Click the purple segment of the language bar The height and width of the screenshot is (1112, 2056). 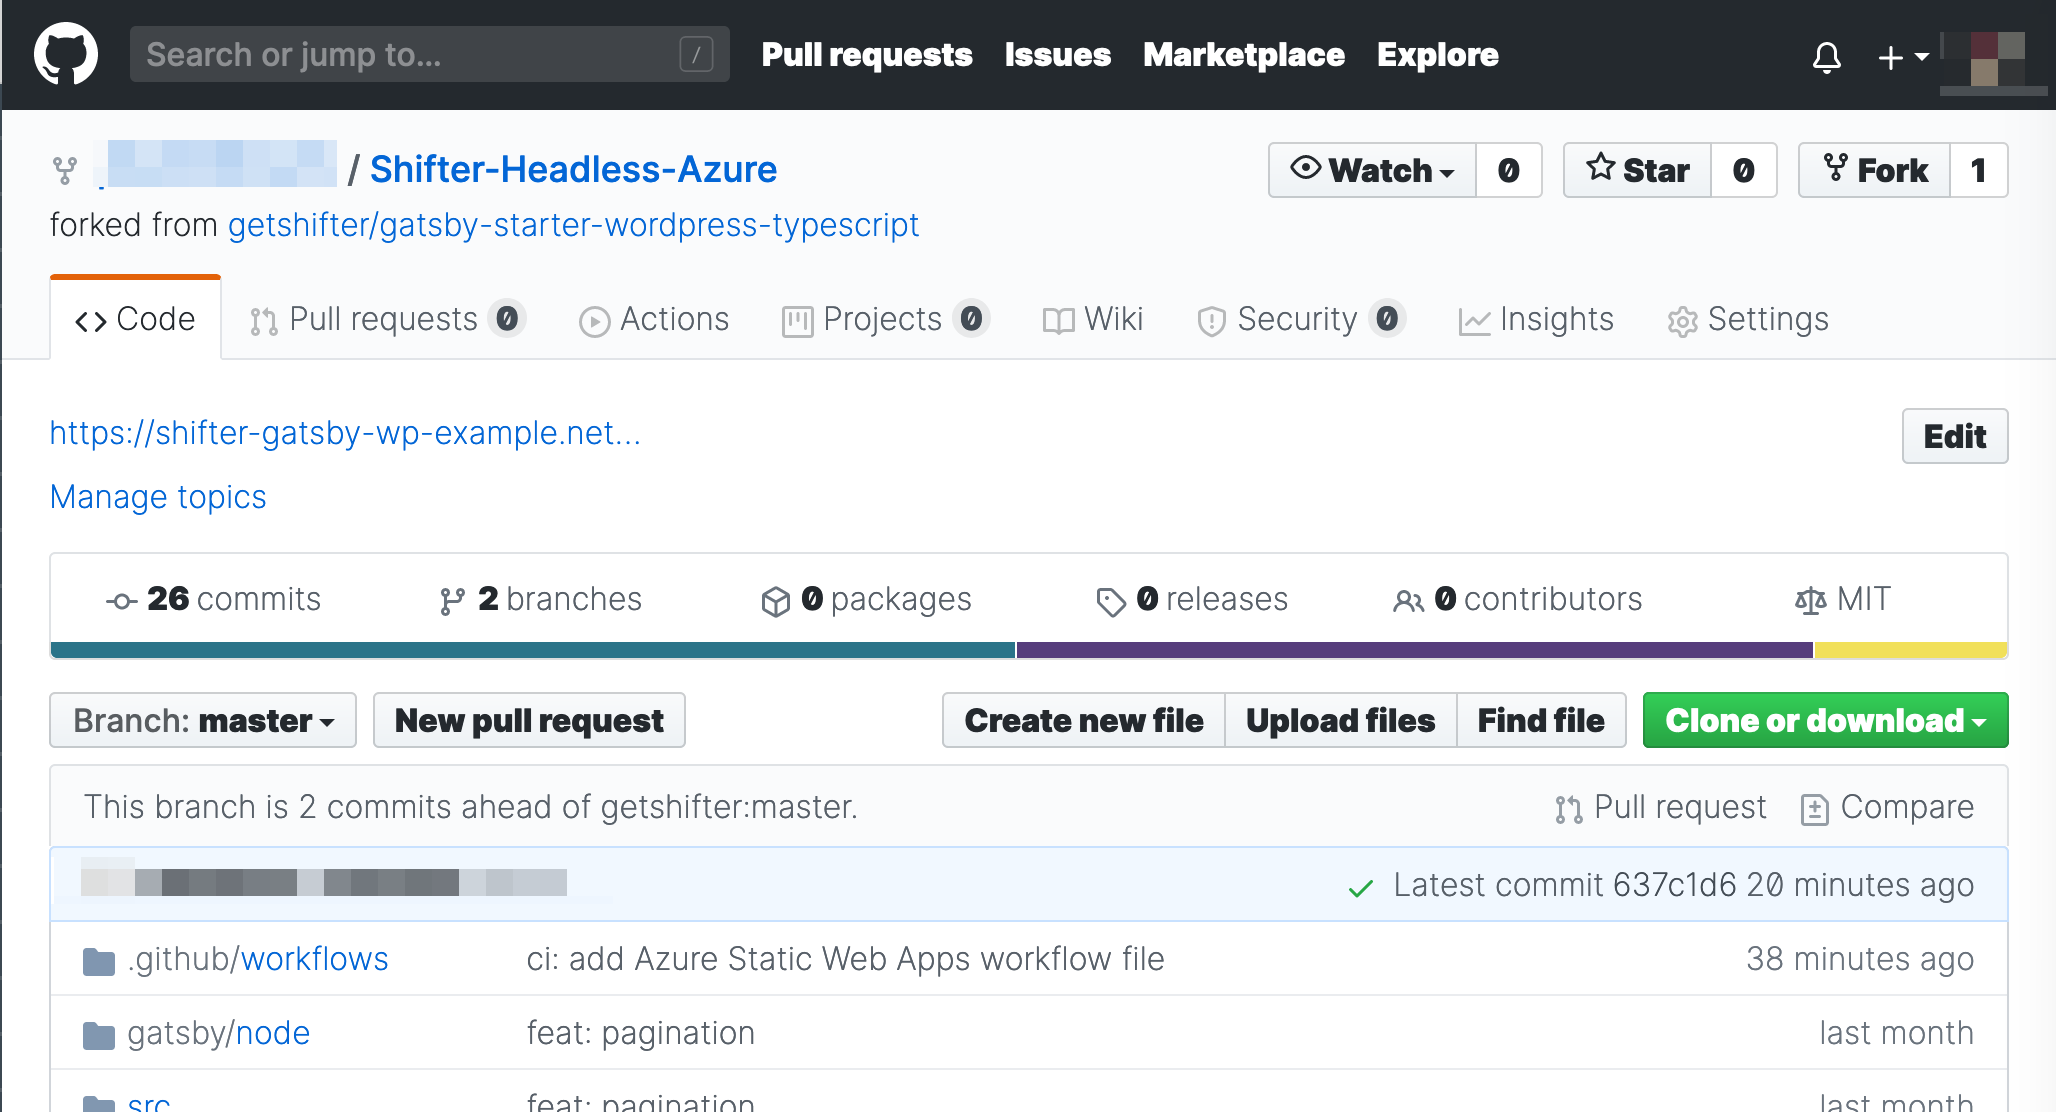coord(1415,650)
